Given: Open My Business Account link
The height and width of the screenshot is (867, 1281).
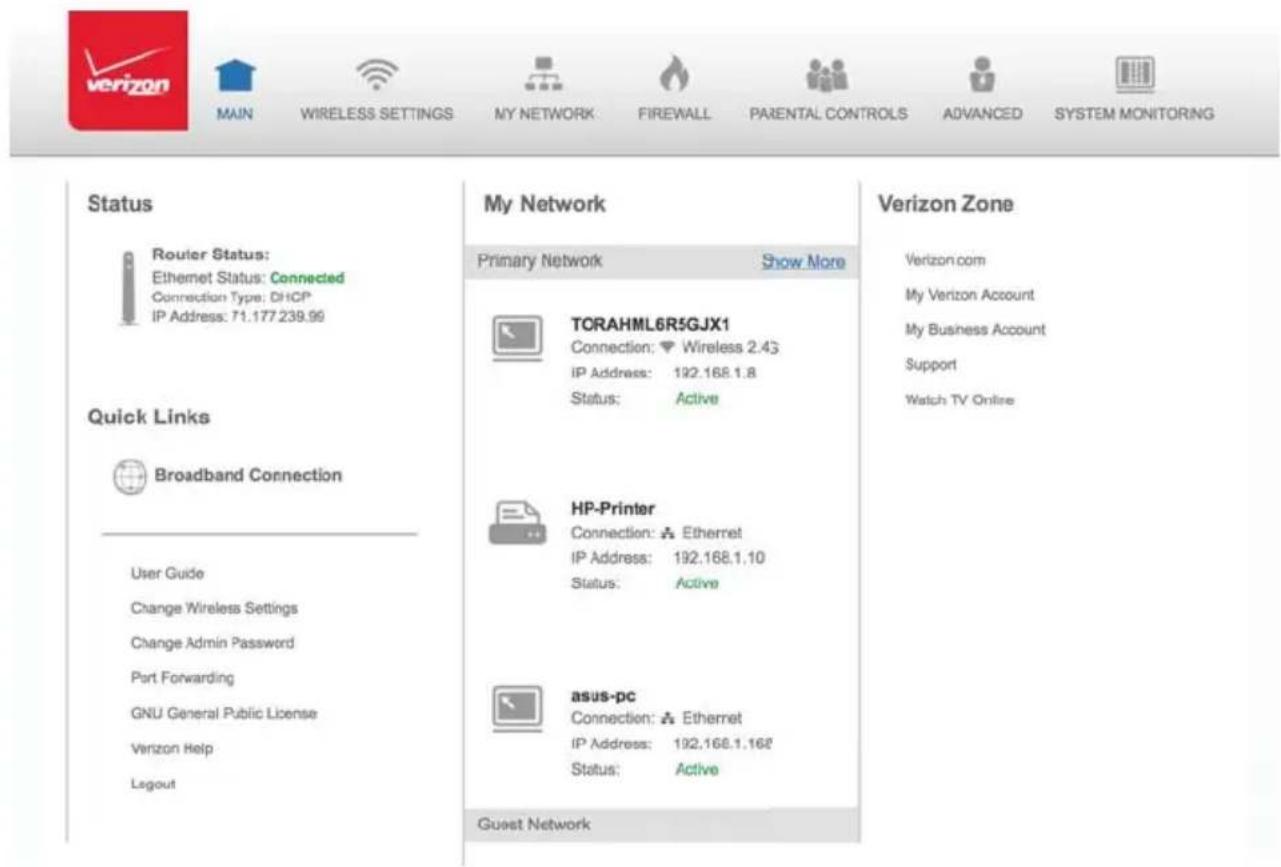Looking at the screenshot, I should [975, 330].
